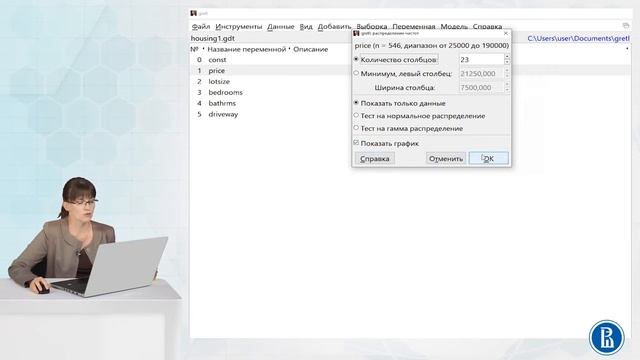This screenshot has height=360, width=640.
Task: Select the price variable row
Action: 411,71
